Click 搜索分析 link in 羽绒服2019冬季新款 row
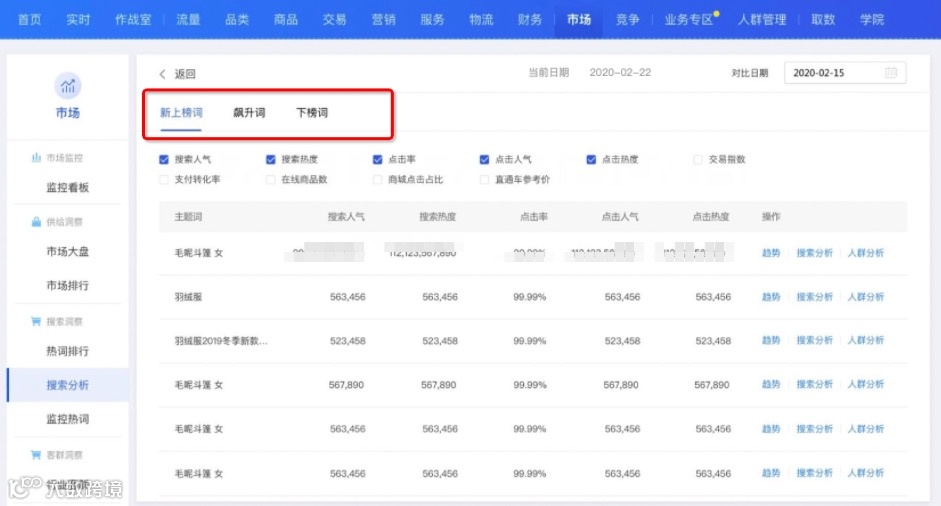Image resolution: width=941 pixels, height=506 pixels. [x=814, y=340]
